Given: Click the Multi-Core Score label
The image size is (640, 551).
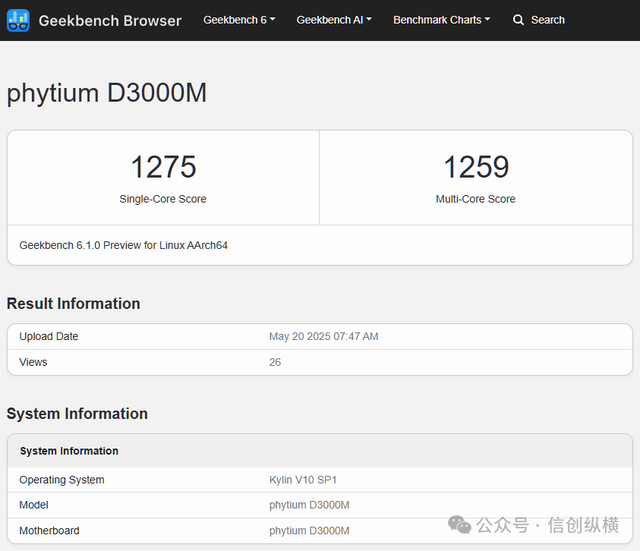Looking at the screenshot, I should point(476,199).
